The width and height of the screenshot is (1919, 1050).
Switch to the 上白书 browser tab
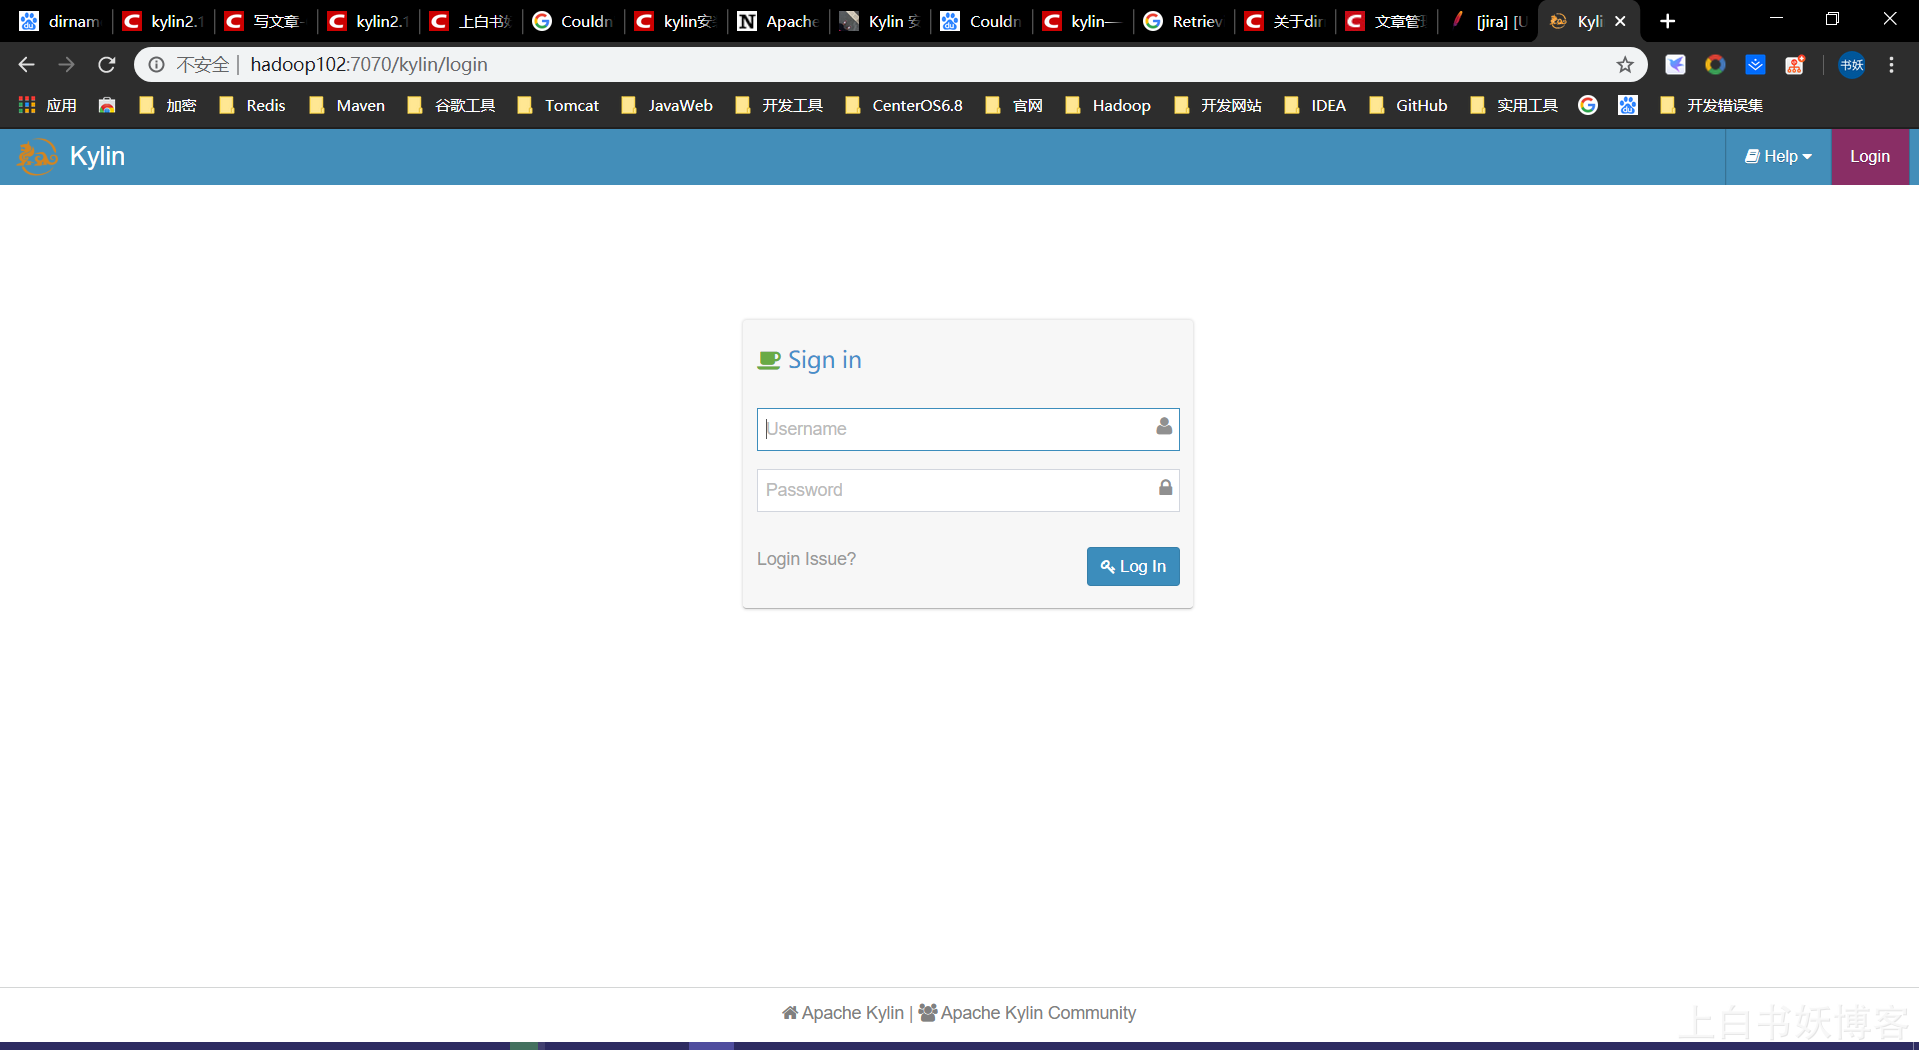coord(471,21)
